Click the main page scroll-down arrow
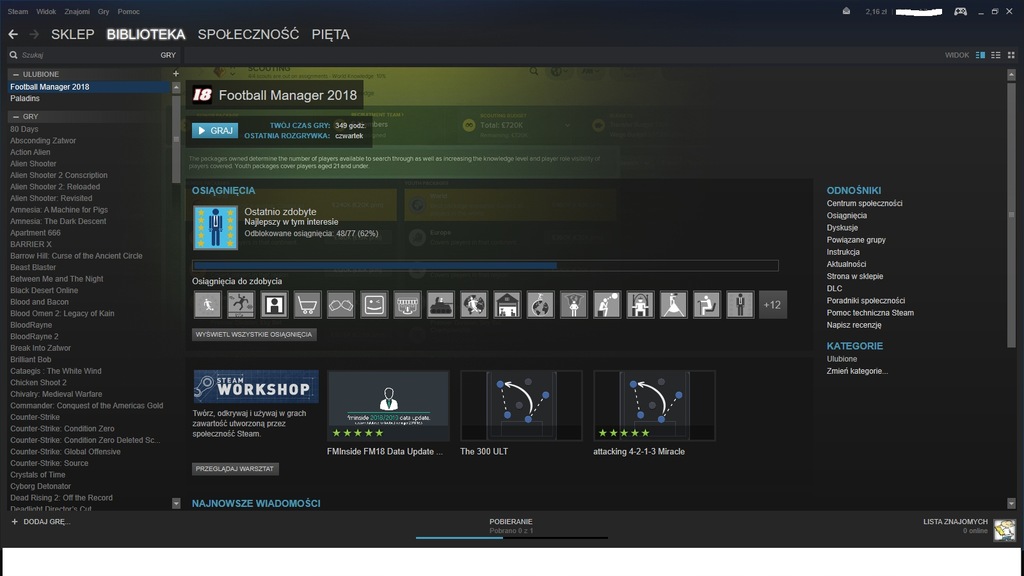Screen dimensions: 1024x576 1011,504
